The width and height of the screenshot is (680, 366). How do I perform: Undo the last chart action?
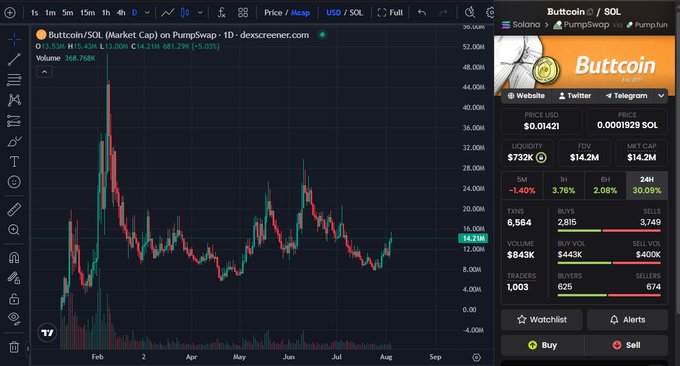(422, 13)
